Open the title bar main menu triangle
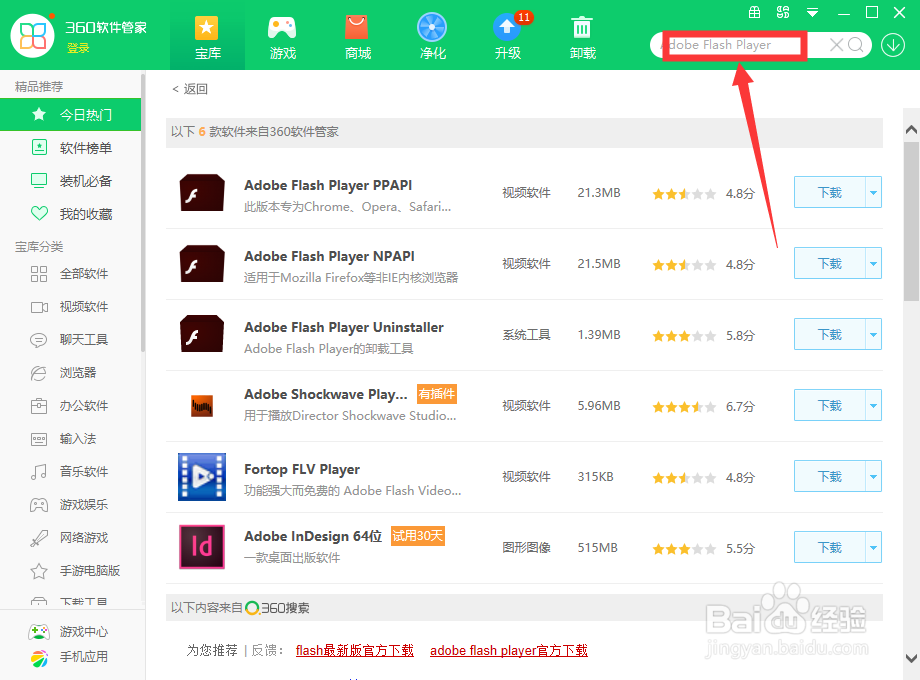Image resolution: width=920 pixels, height=680 pixels. pos(813,12)
